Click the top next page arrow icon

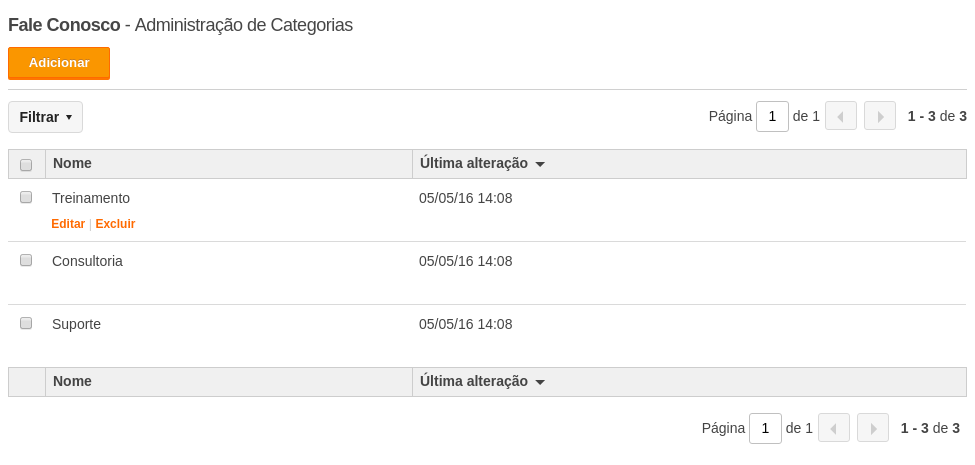pyautogui.click(x=880, y=116)
